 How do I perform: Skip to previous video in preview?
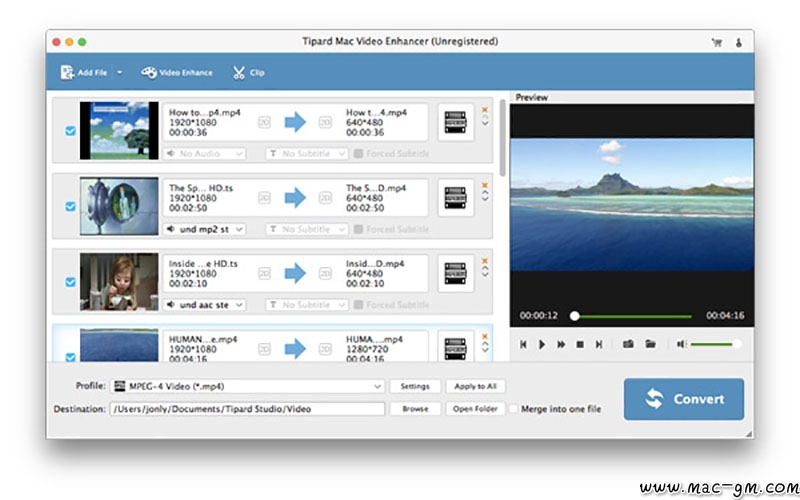(x=523, y=344)
